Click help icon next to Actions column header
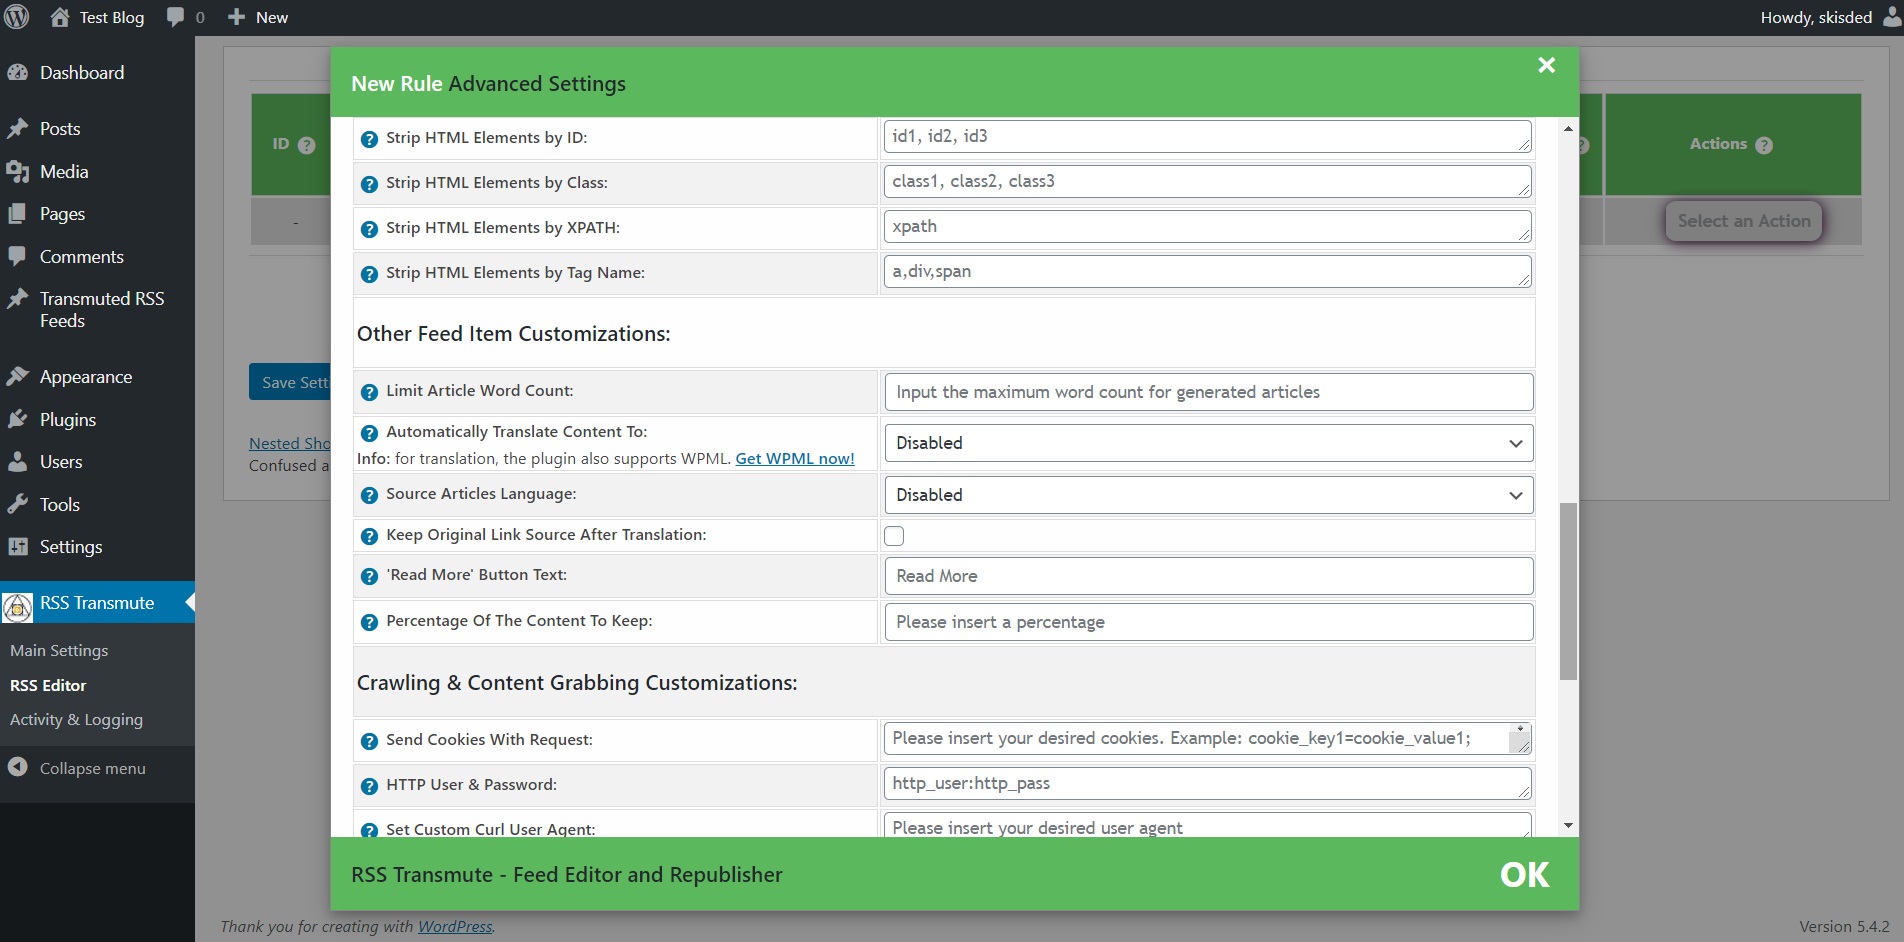1904x942 pixels. tap(1764, 145)
